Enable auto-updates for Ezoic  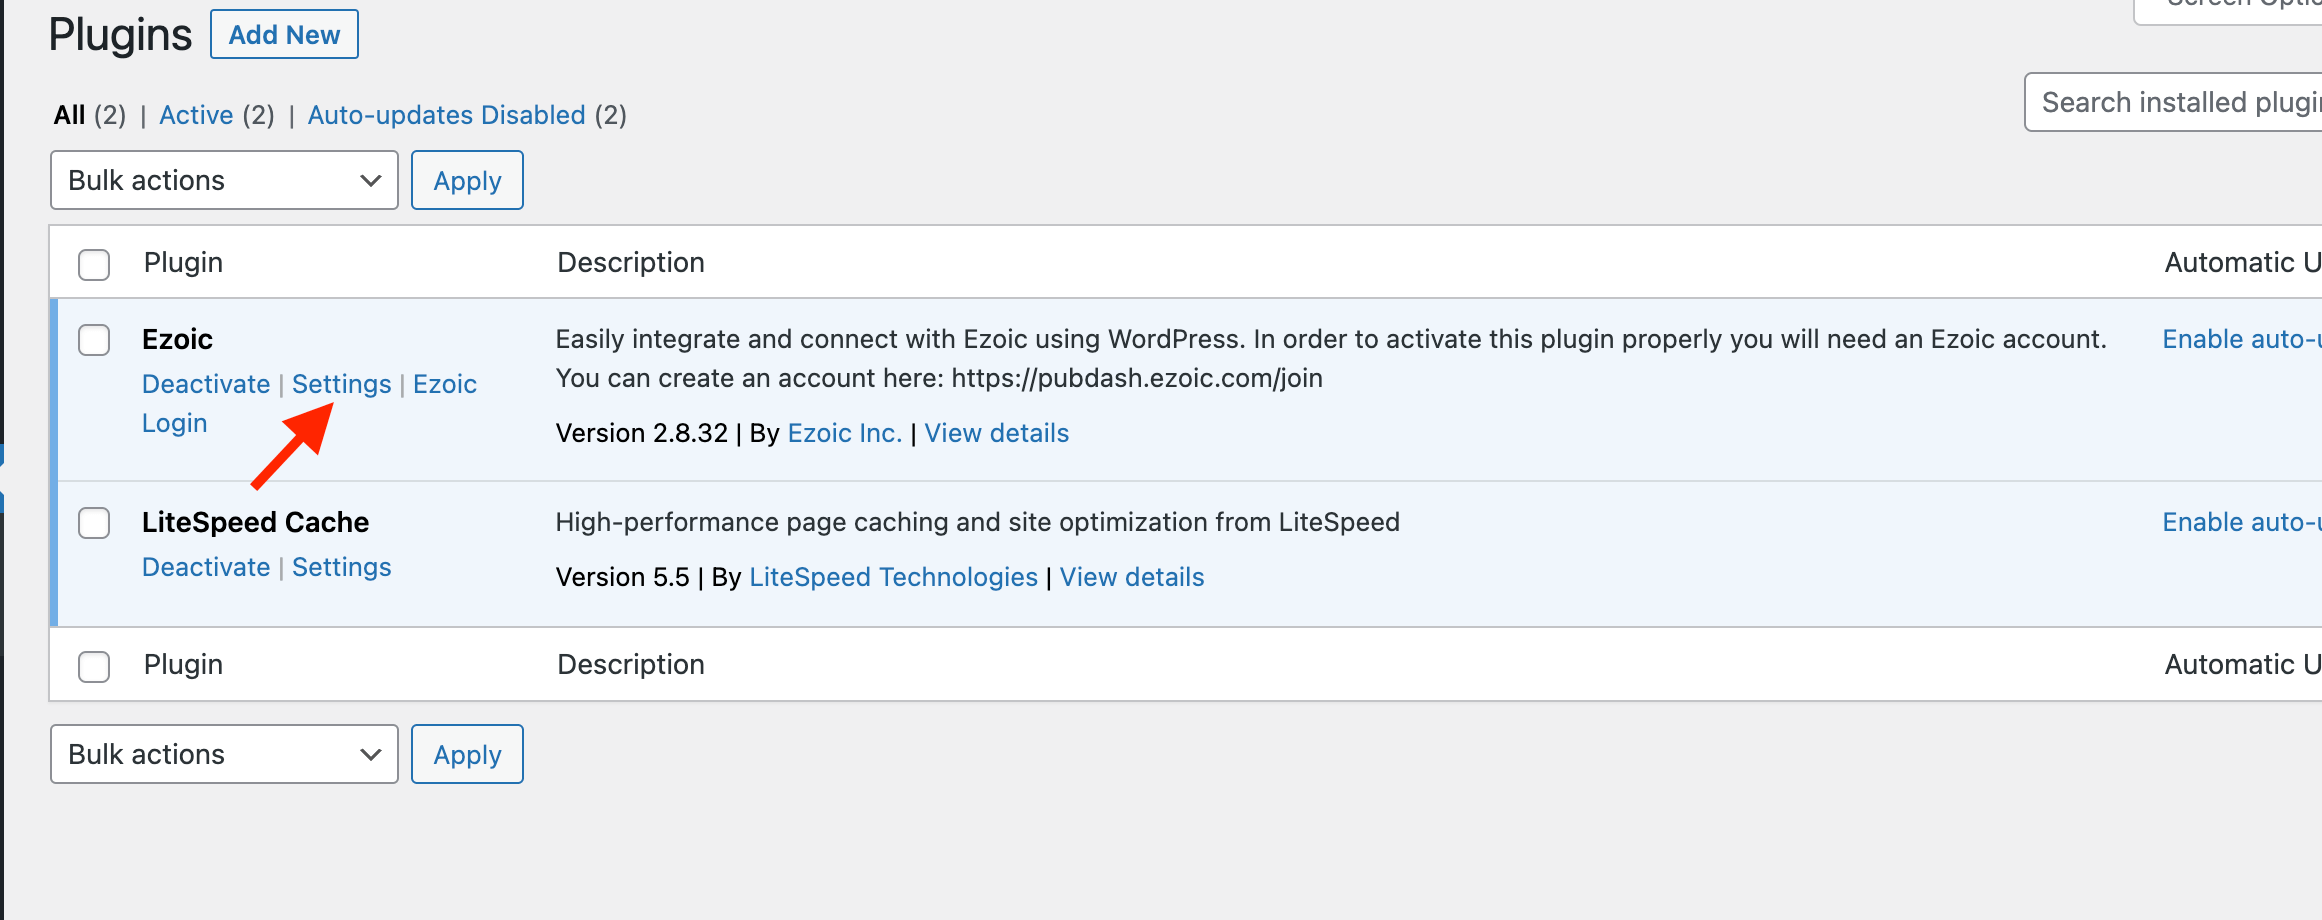[x=2242, y=339]
